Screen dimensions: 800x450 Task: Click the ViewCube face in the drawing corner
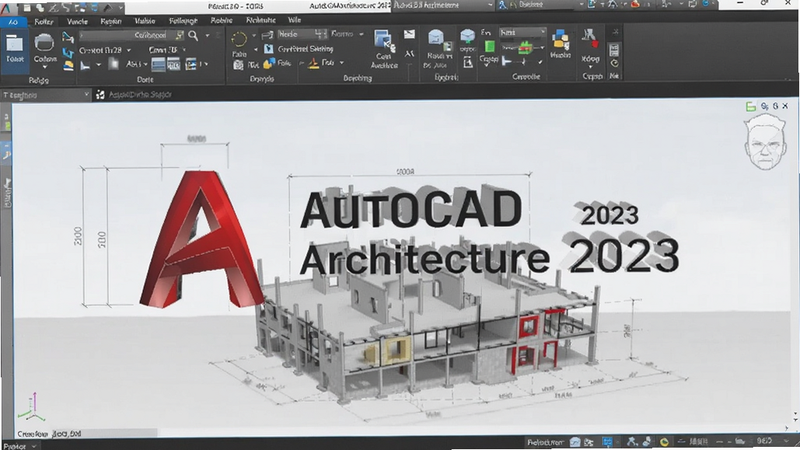[x=764, y=141]
